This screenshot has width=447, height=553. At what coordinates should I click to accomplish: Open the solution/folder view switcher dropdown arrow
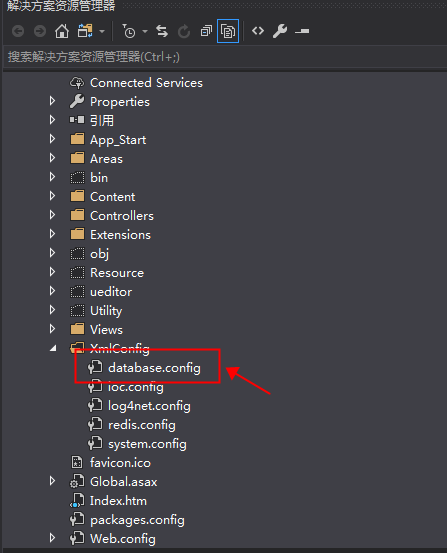coord(102,31)
